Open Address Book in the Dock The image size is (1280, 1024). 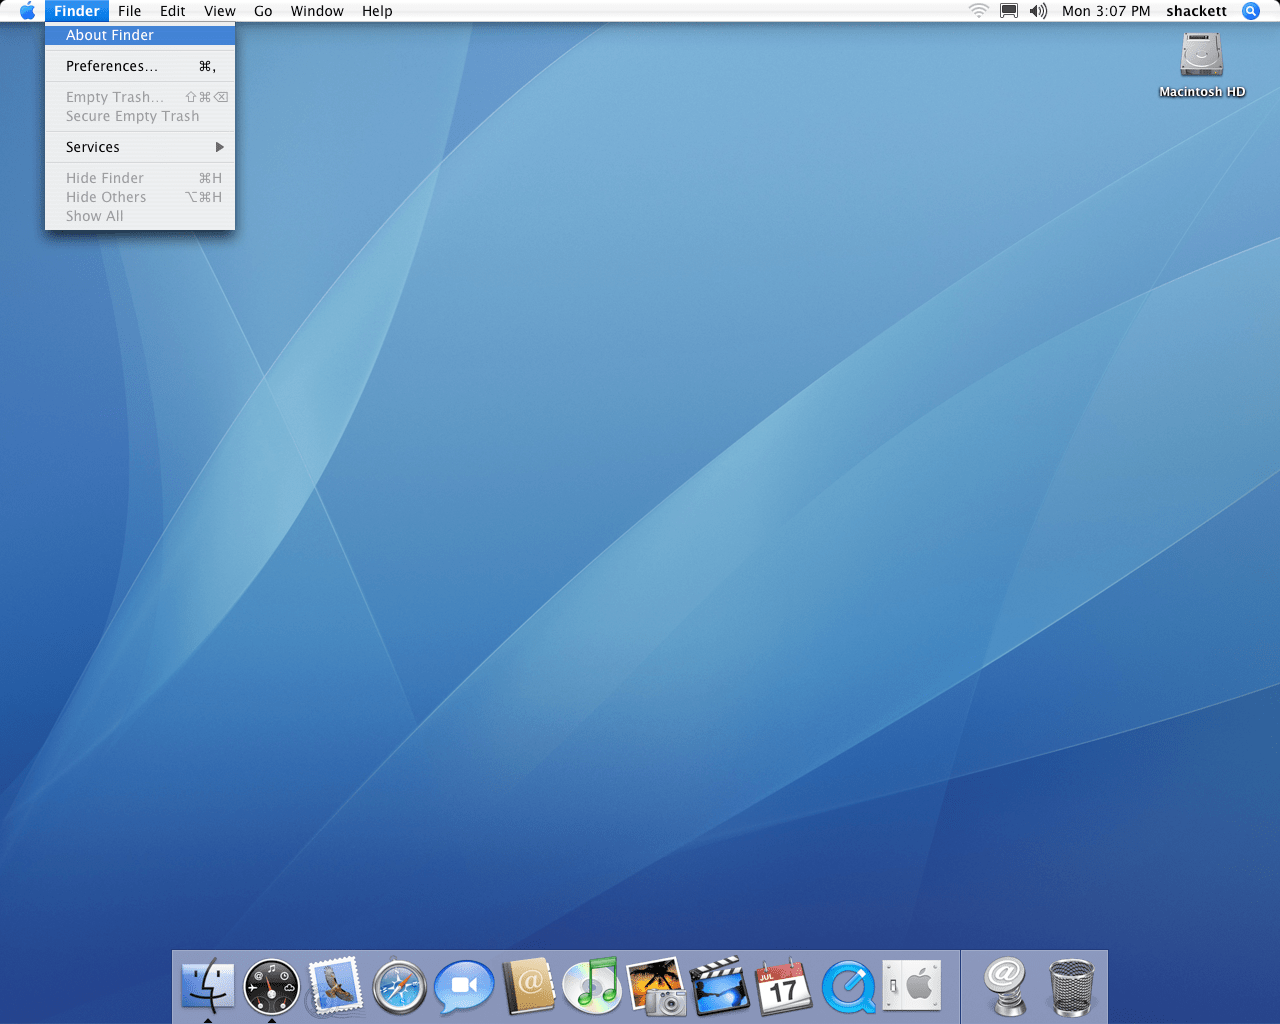click(528, 986)
